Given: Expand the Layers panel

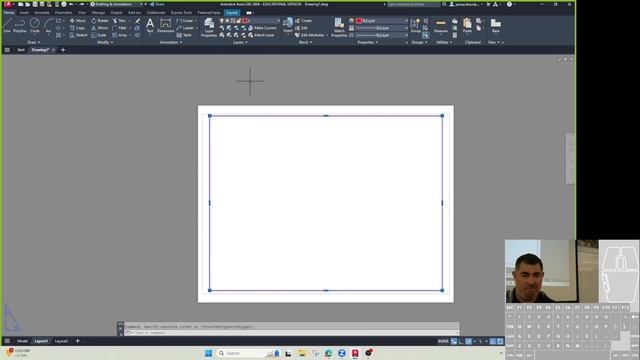Looking at the screenshot, I should pos(240,42).
